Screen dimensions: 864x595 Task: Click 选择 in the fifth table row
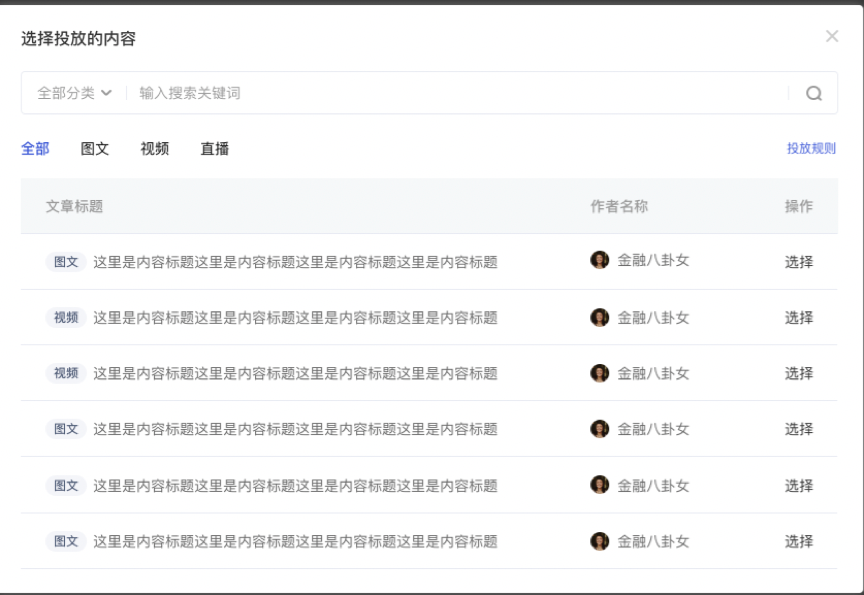(799, 485)
